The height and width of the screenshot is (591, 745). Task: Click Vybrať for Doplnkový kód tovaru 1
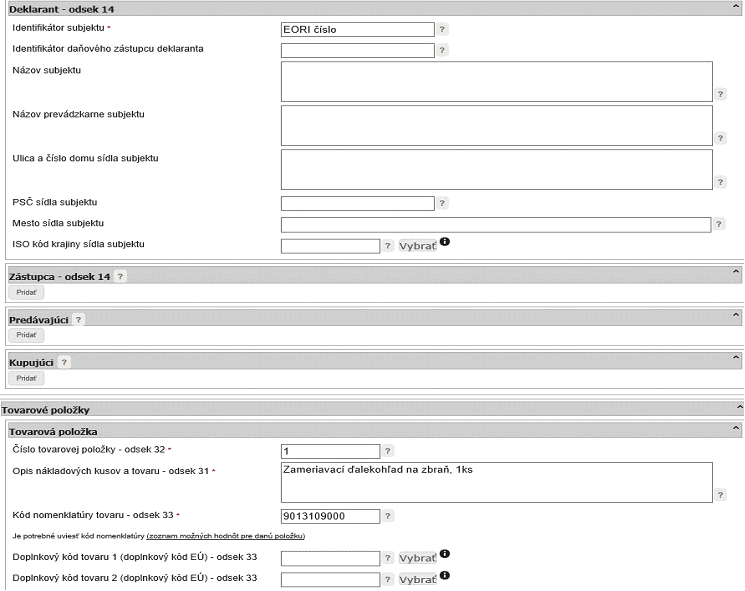[x=418, y=558]
